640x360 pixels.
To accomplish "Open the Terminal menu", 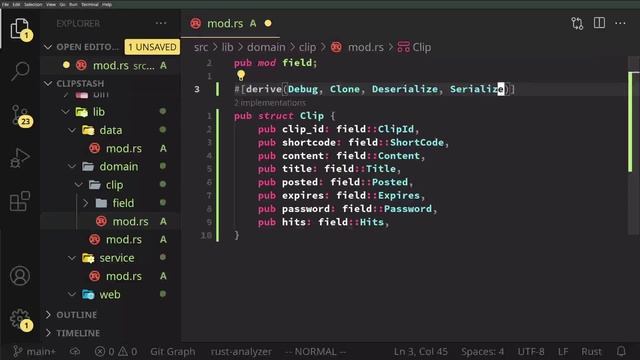I will coord(90,4).
